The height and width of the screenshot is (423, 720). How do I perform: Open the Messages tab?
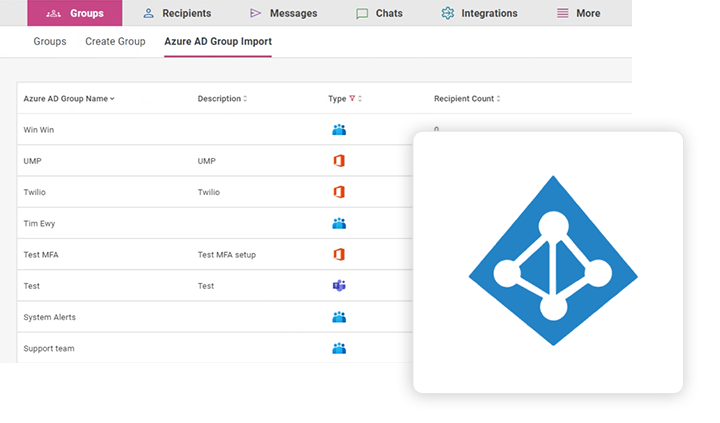click(x=283, y=13)
